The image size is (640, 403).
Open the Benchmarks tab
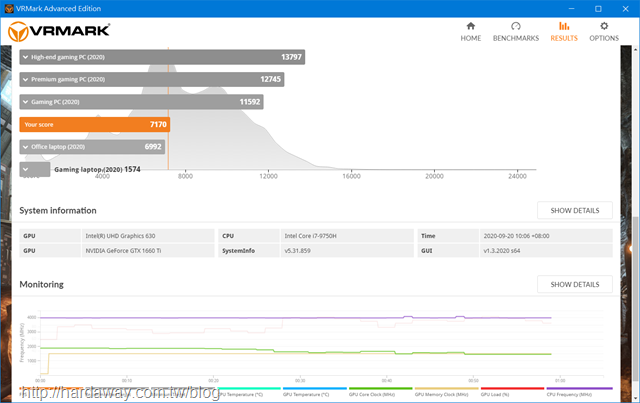click(x=516, y=32)
